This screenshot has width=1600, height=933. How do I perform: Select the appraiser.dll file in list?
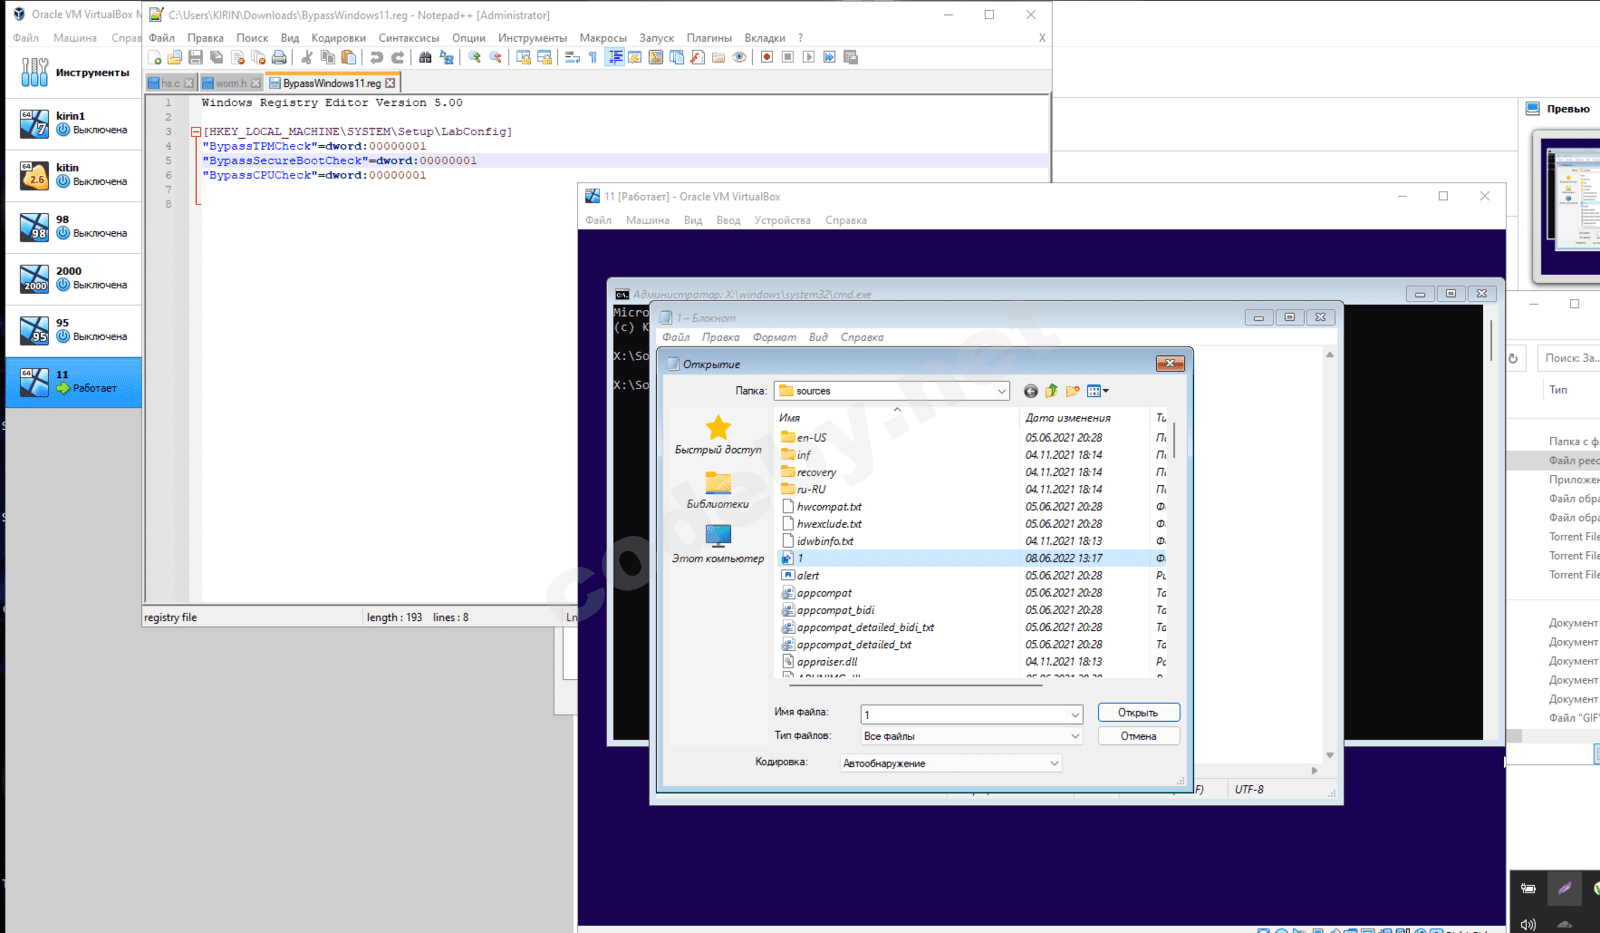(x=827, y=662)
